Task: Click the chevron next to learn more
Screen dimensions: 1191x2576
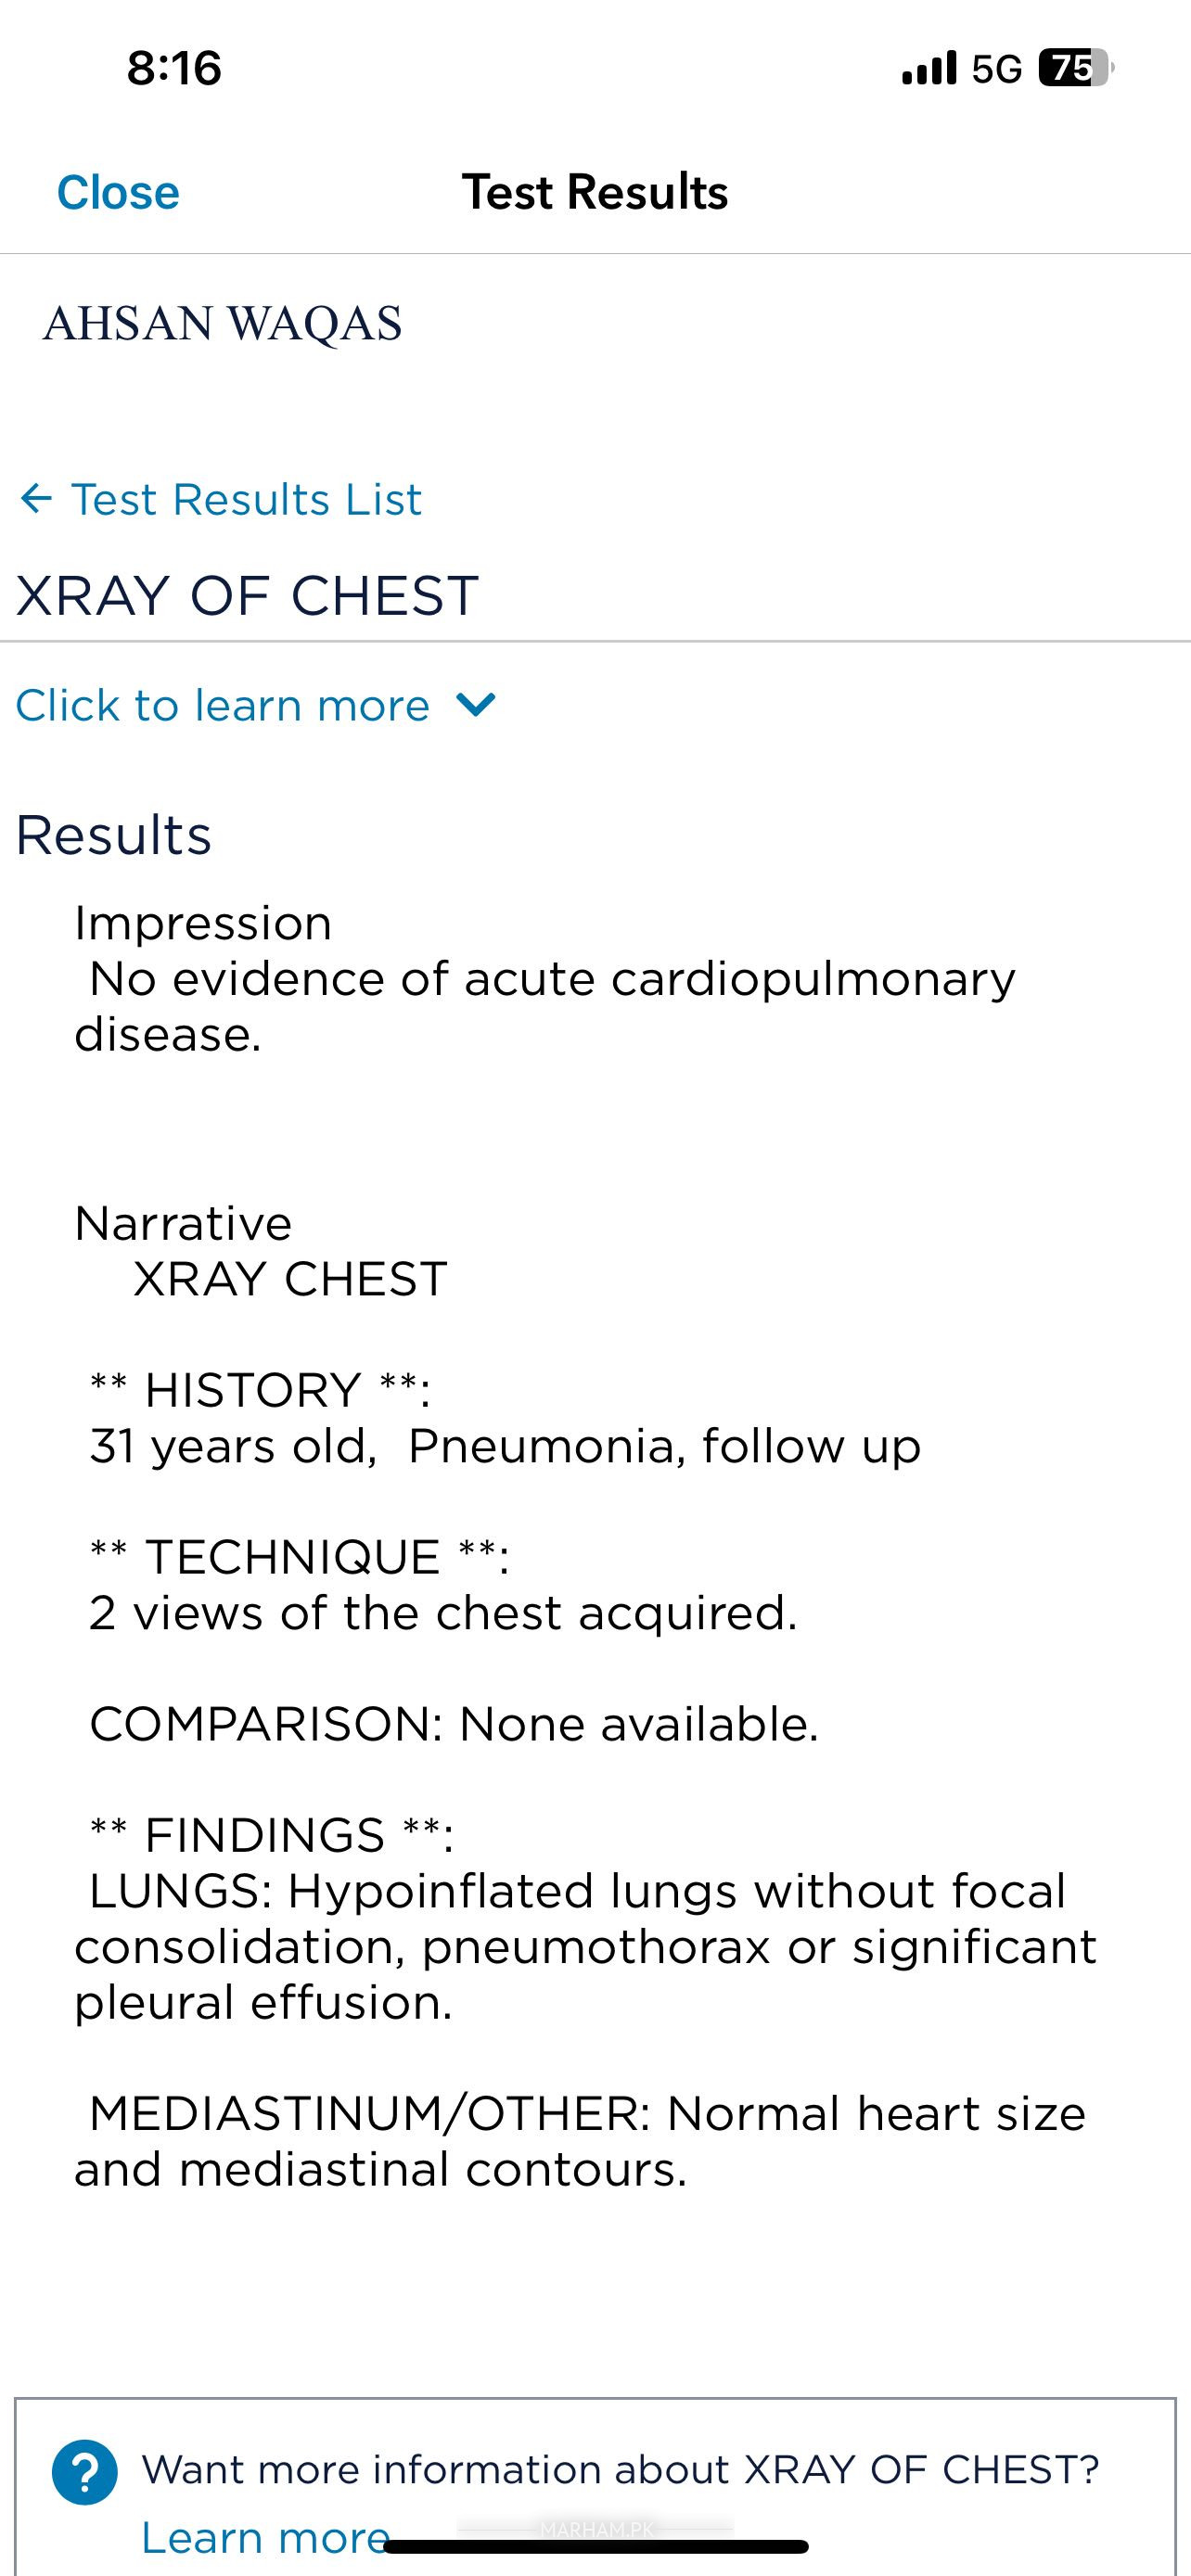Action: click(476, 705)
